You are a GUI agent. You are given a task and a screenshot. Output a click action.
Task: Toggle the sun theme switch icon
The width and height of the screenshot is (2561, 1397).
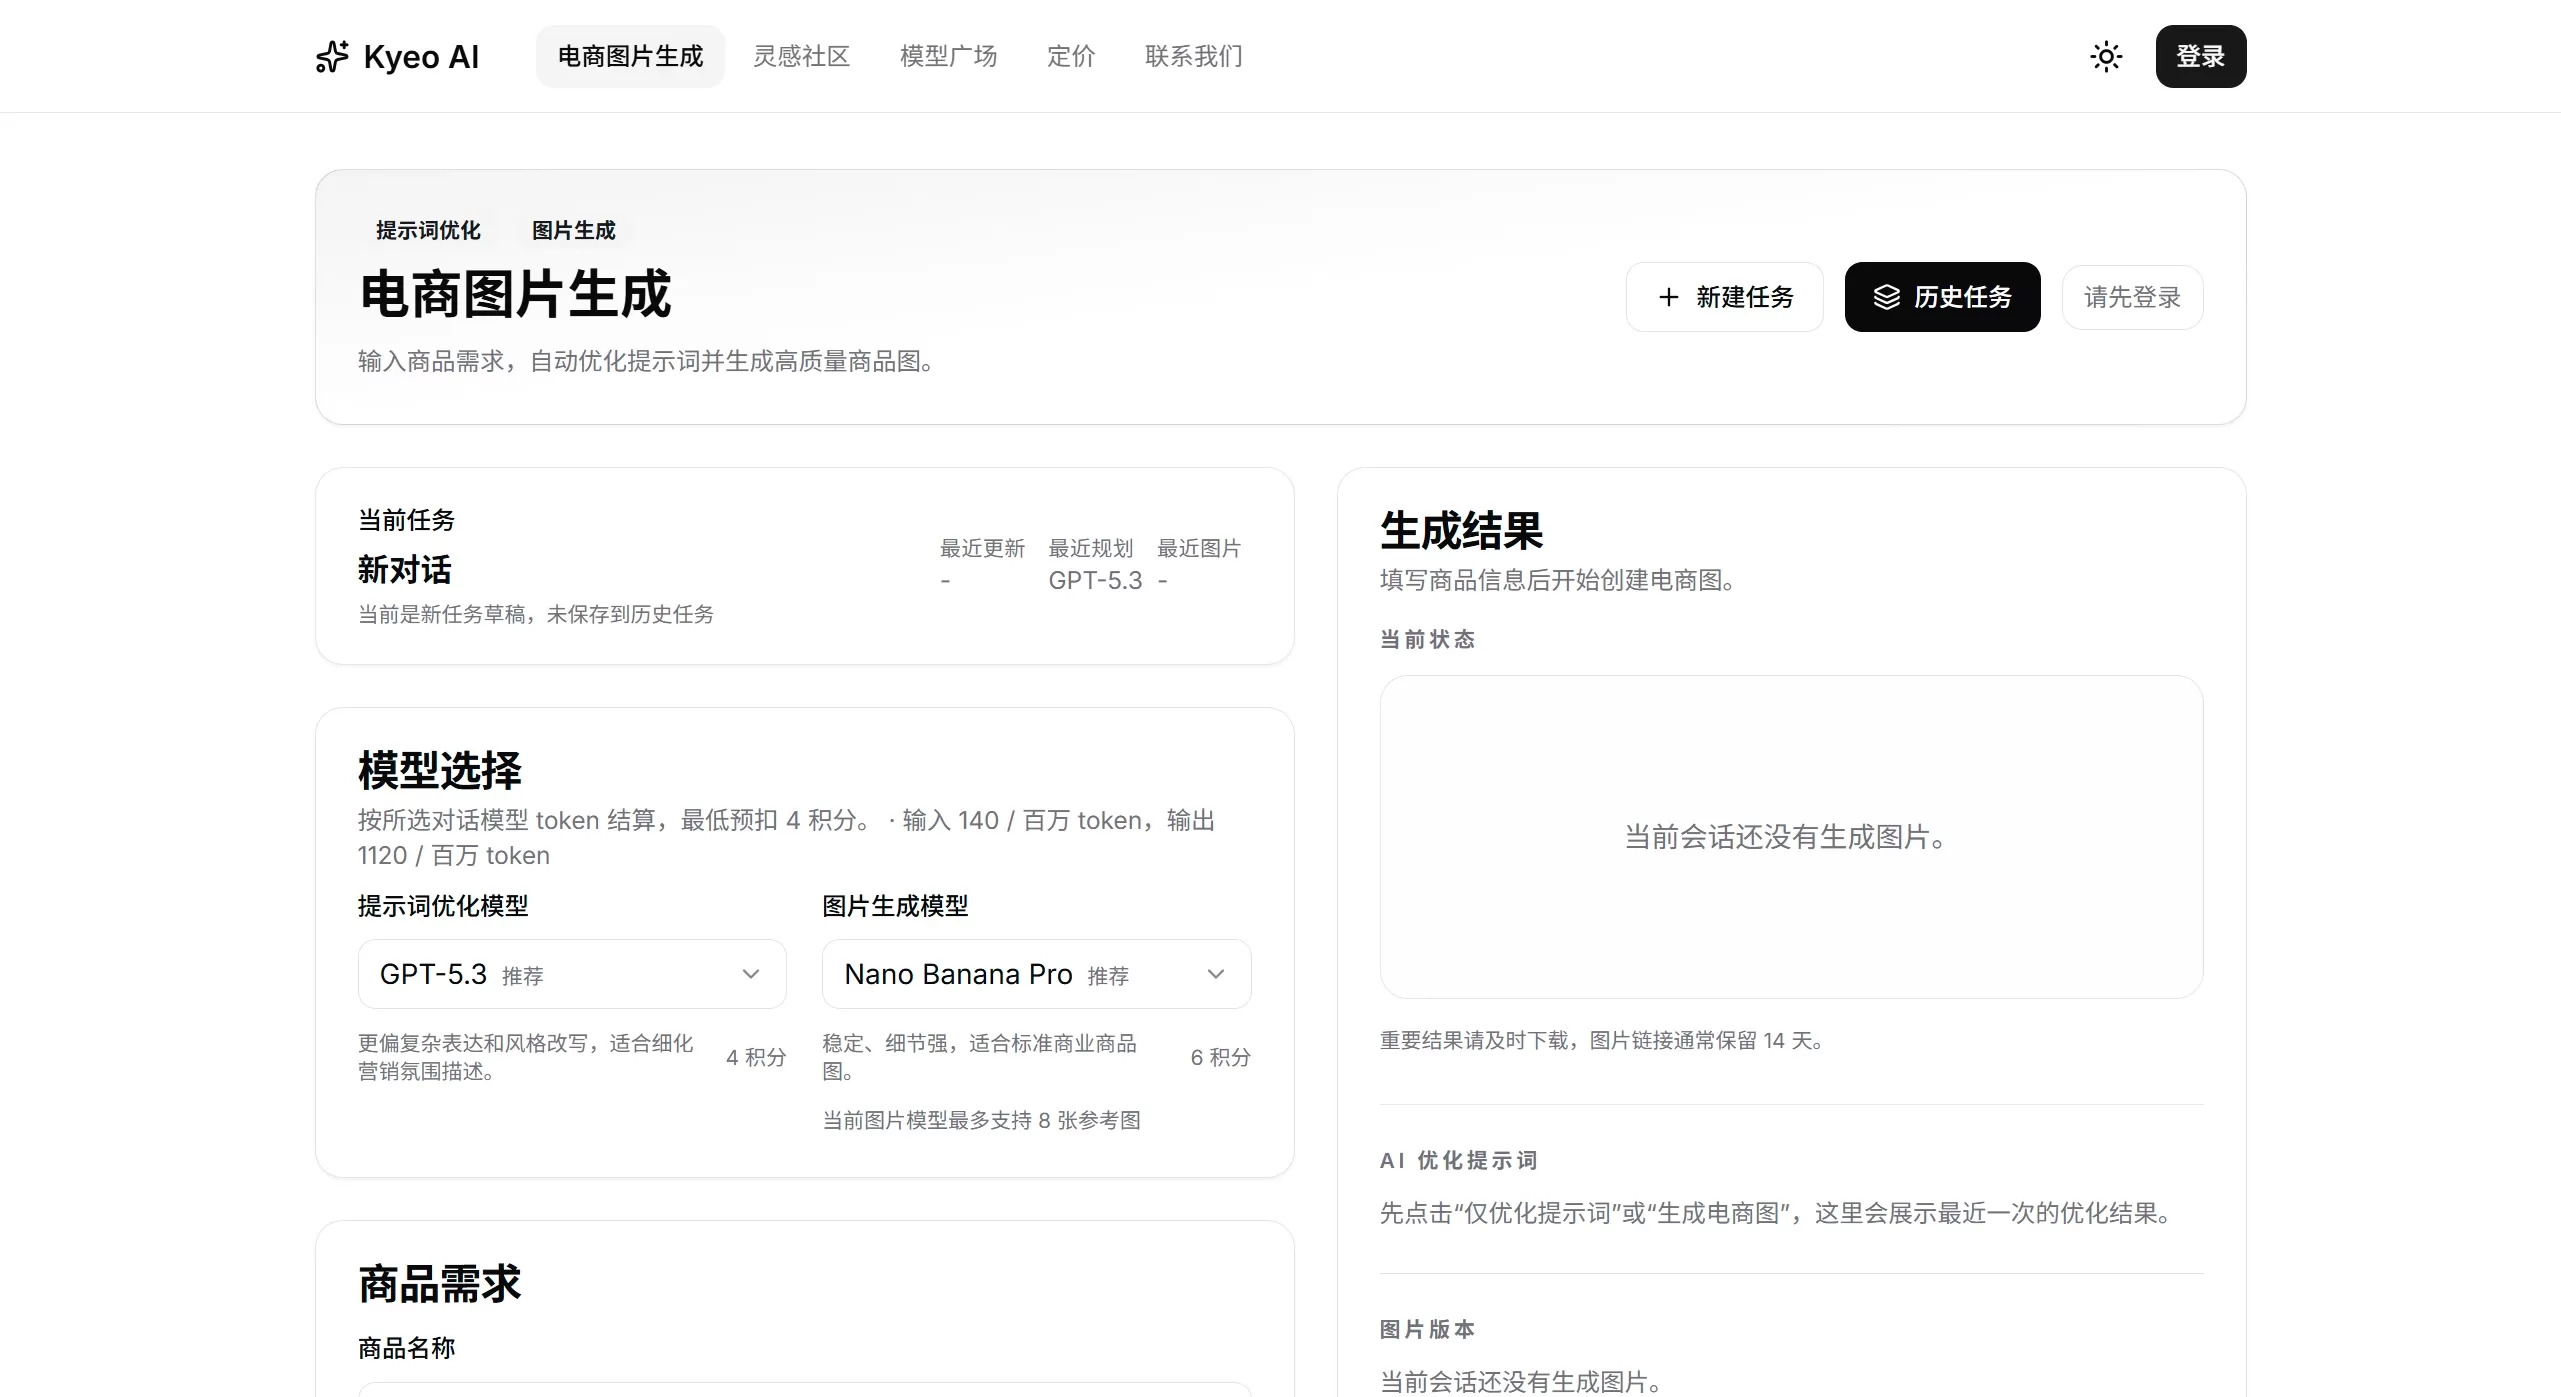click(x=2106, y=57)
